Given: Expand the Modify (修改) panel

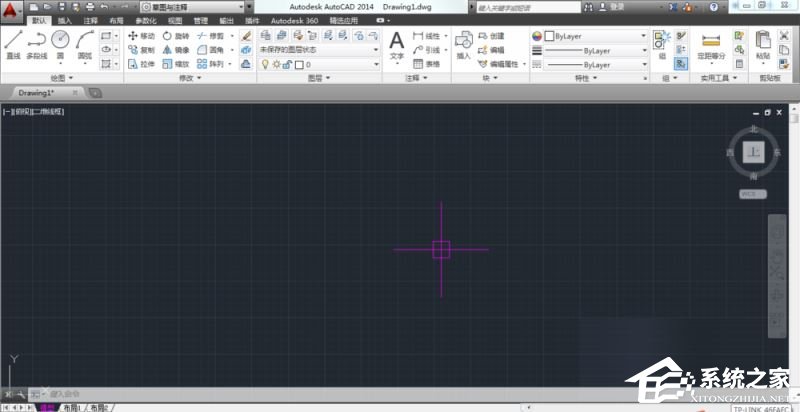Looking at the screenshot, I should (190, 78).
